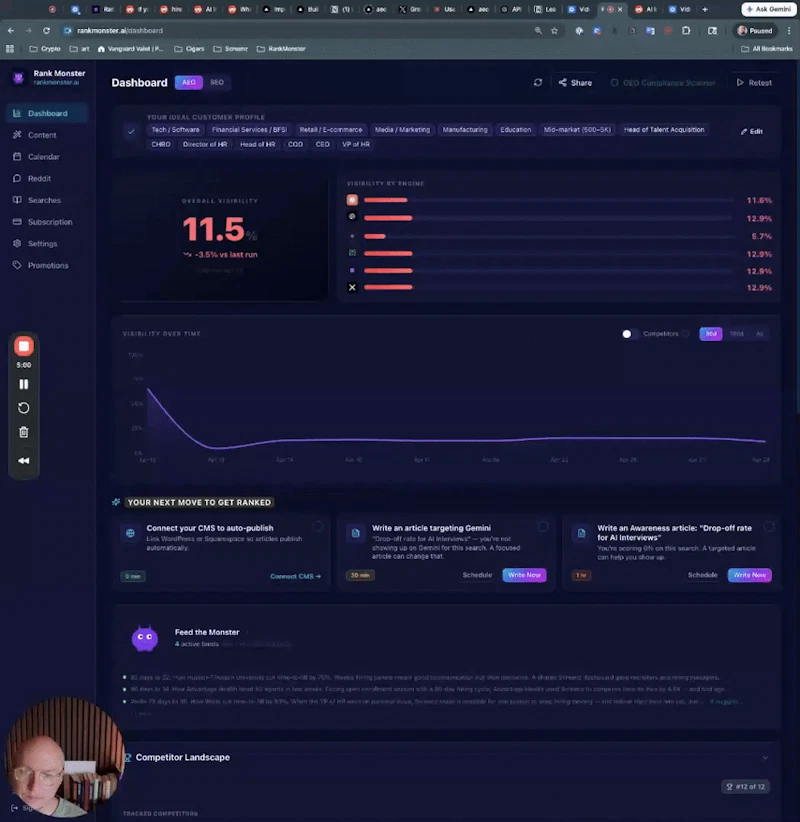Click the Share button
Image resolution: width=800 pixels, height=822 pixels.
click(x=575, y=83)
